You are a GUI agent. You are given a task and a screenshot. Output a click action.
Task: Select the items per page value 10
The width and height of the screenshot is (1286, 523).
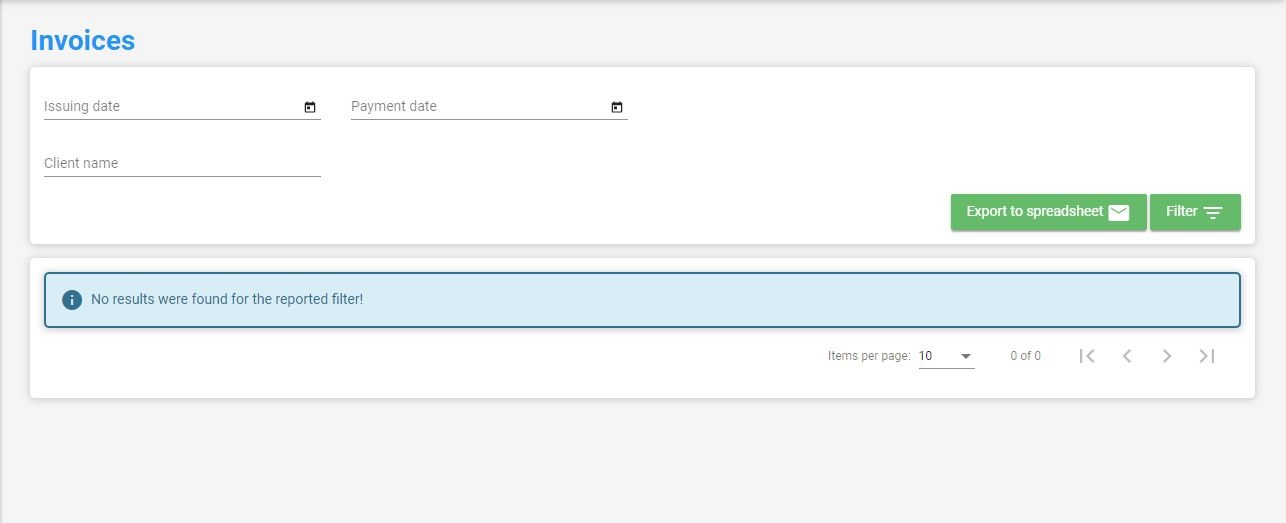click(x=926, y=356)
